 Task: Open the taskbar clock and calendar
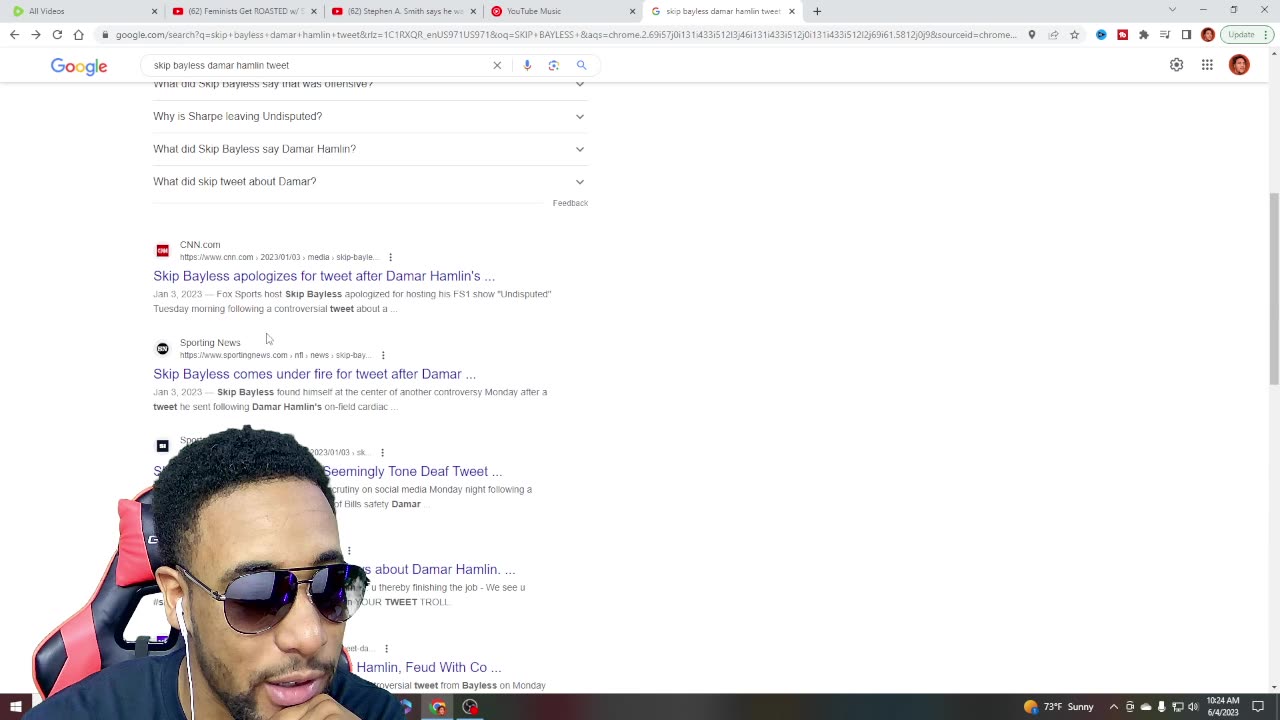1223,707
